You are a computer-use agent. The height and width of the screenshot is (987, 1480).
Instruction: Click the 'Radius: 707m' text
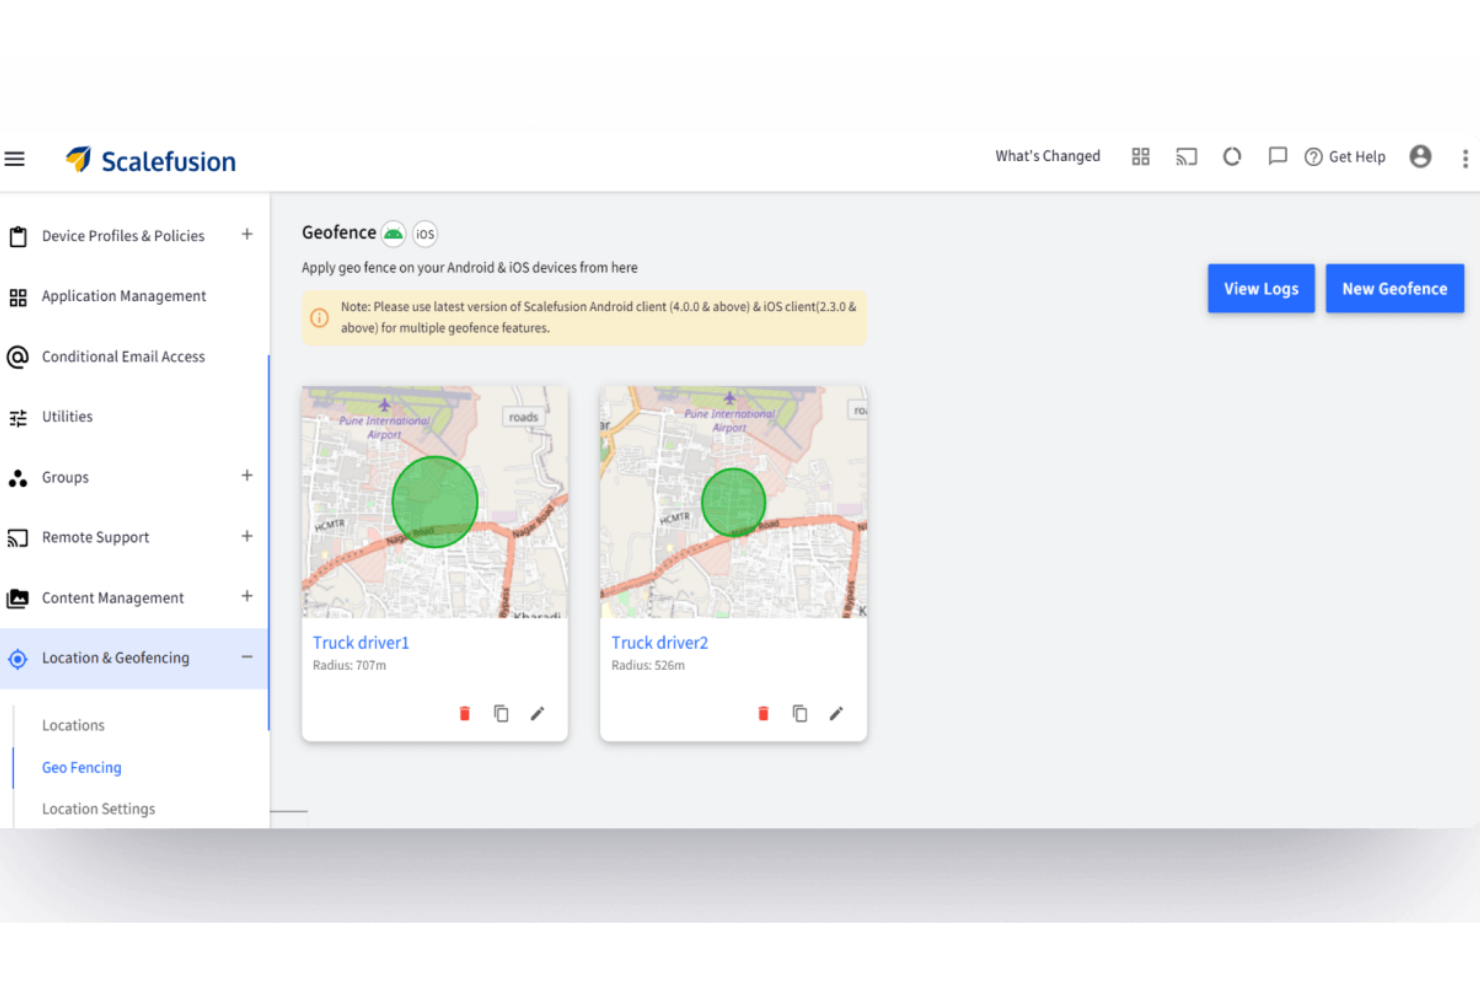coord(349,666)
